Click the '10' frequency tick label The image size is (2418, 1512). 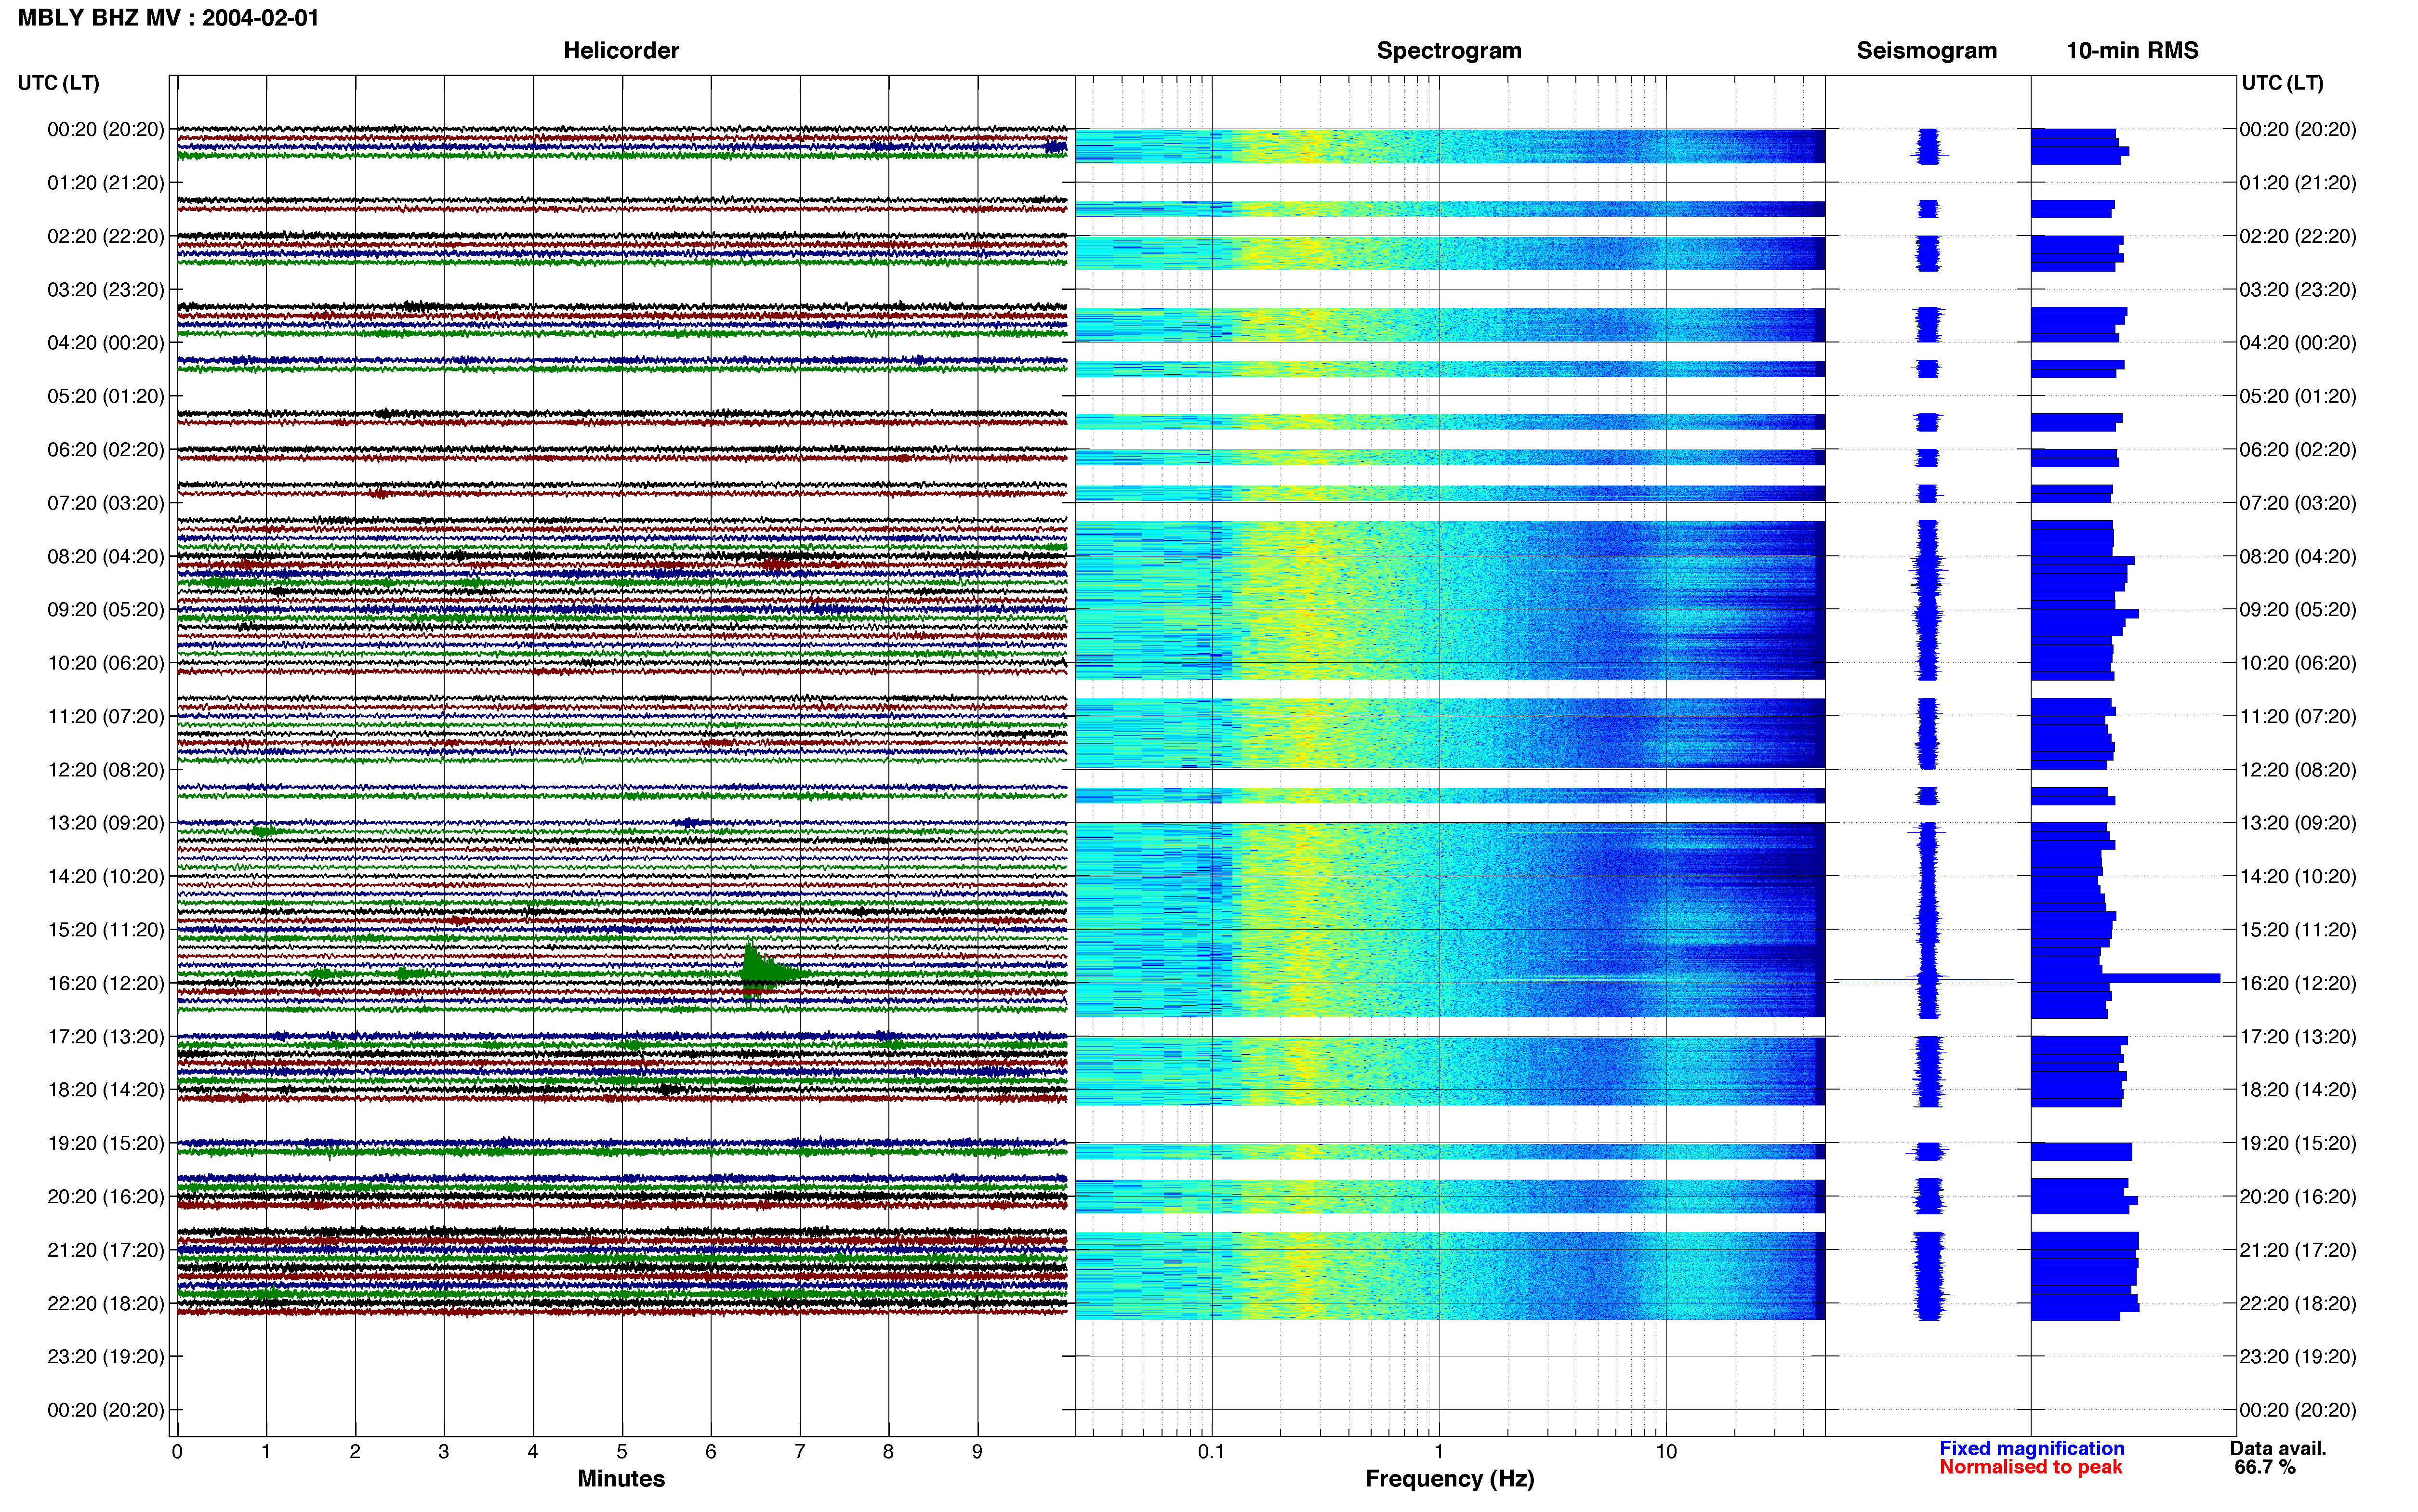[x=1666, y=1452]
